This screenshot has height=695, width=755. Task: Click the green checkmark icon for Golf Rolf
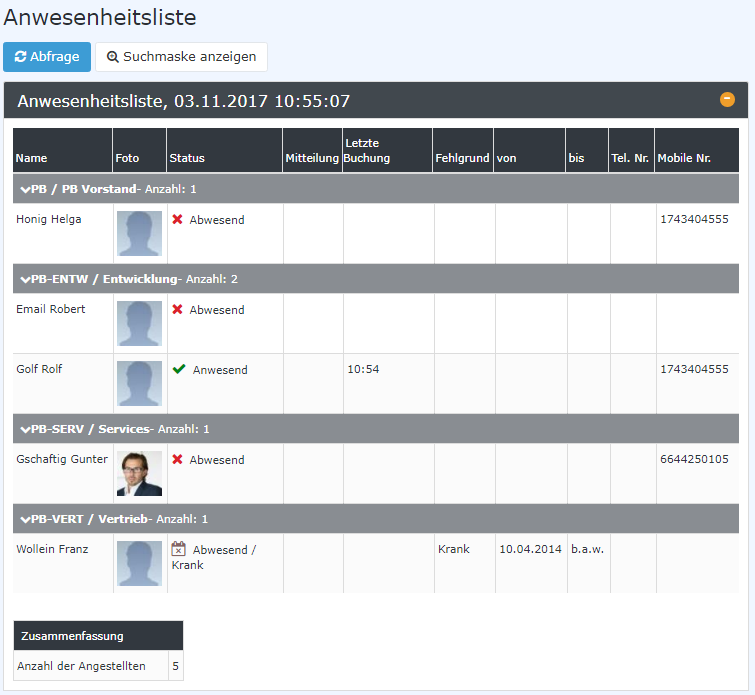click(179, 369)
